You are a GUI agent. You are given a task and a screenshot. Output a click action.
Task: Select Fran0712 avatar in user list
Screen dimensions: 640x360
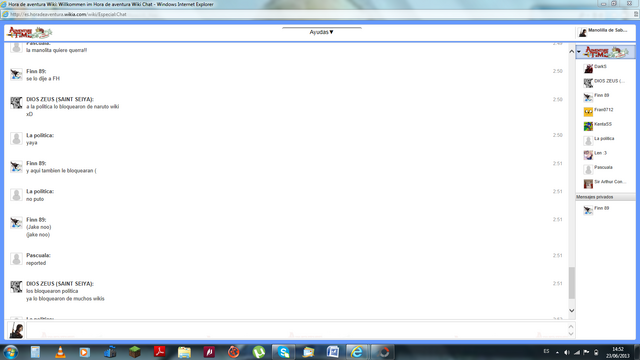588,111
